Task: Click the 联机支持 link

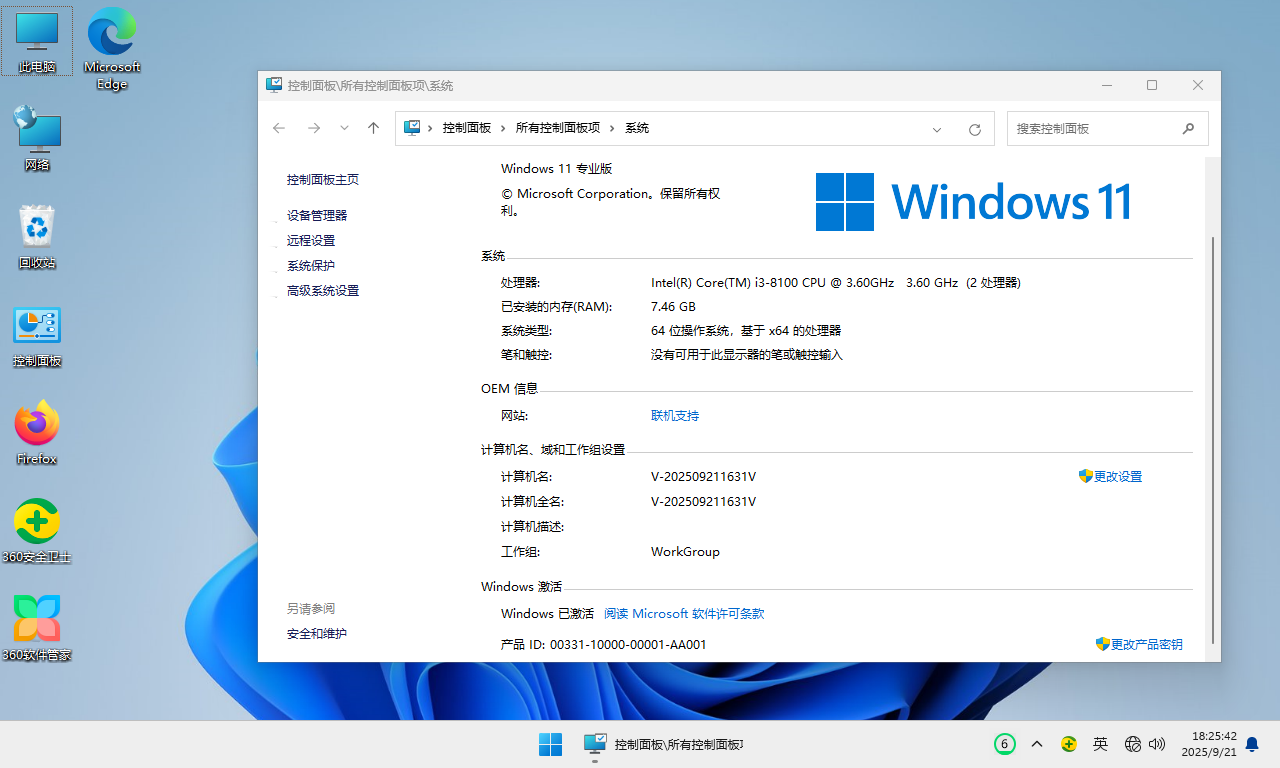Action: (675, 415)
